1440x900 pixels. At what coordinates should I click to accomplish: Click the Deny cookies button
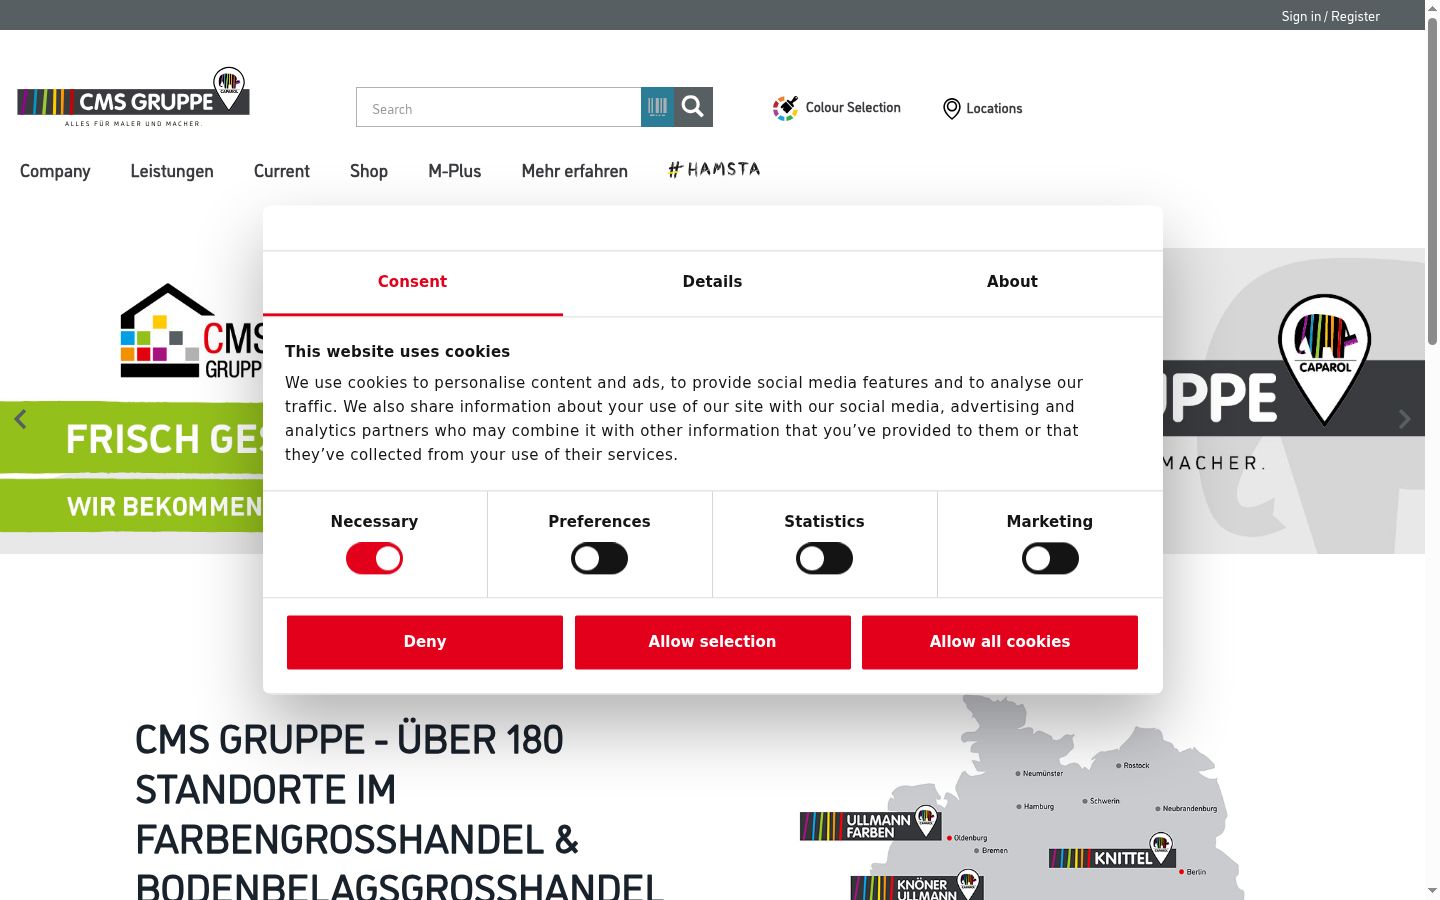point(425,642)
